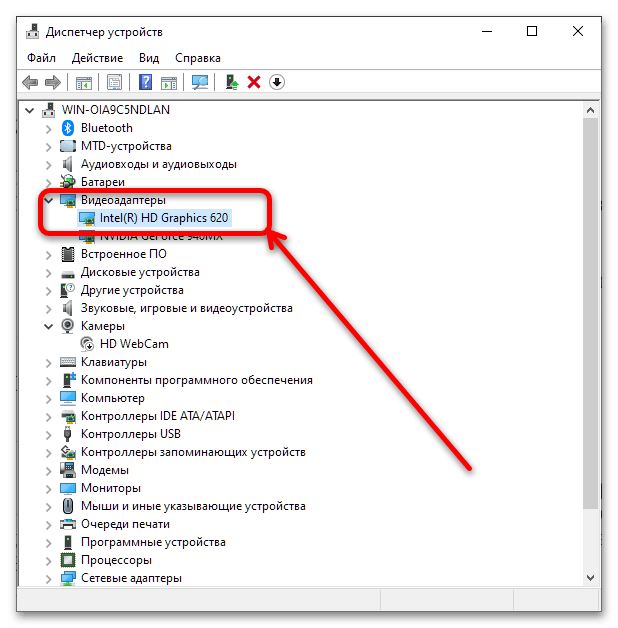Click the Дисковые устройства drive icon
Viewport: 618px width, 628px height.
(x=68, y=274)
